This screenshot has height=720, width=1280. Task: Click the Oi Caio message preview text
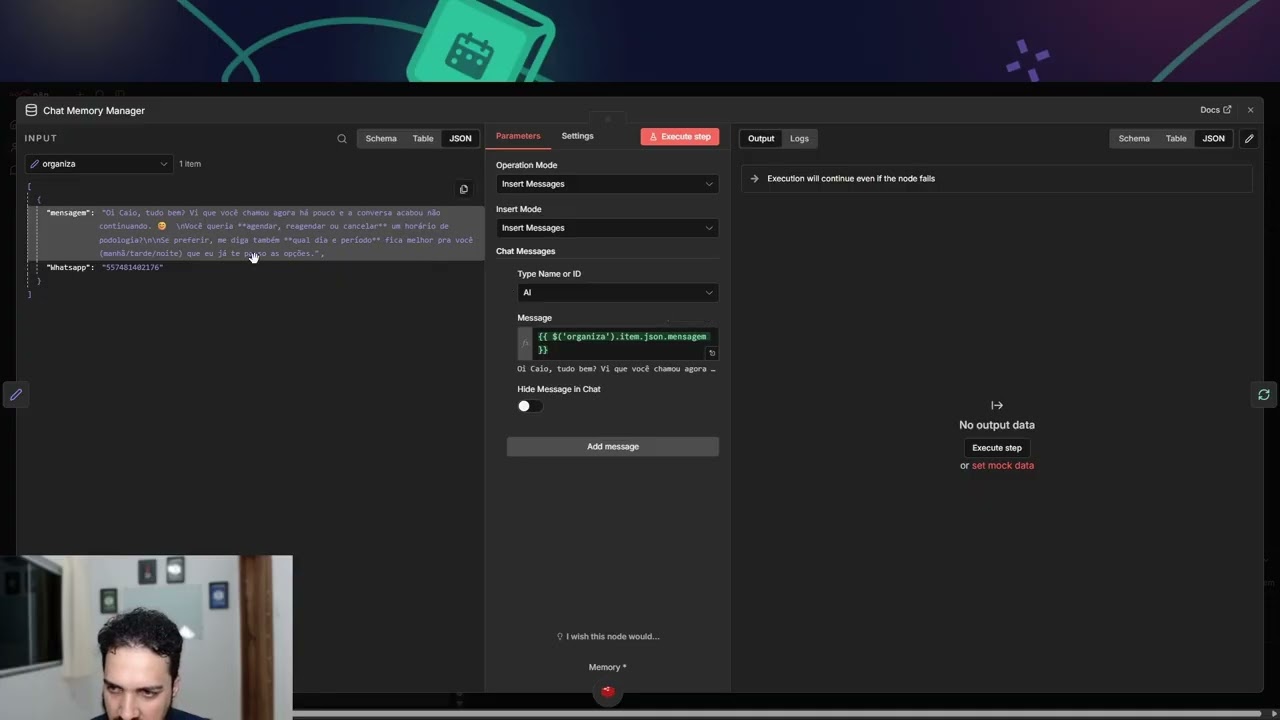click(616, 369)
